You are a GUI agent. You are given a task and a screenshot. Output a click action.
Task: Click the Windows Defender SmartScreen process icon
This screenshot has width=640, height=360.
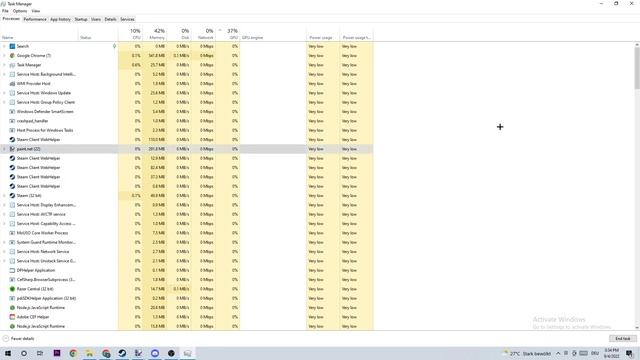click(x=12, y=111)
